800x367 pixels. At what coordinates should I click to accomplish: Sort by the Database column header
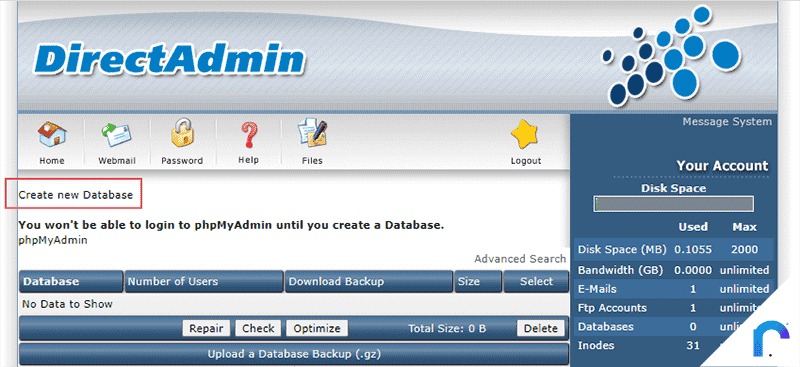(x=71, y=281)
